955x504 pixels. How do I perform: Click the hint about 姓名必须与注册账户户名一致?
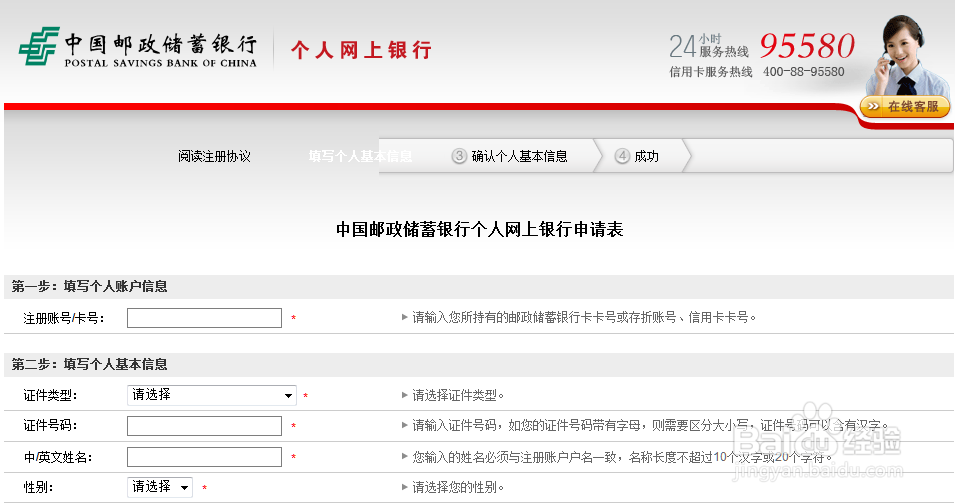[x=622, y=457]
